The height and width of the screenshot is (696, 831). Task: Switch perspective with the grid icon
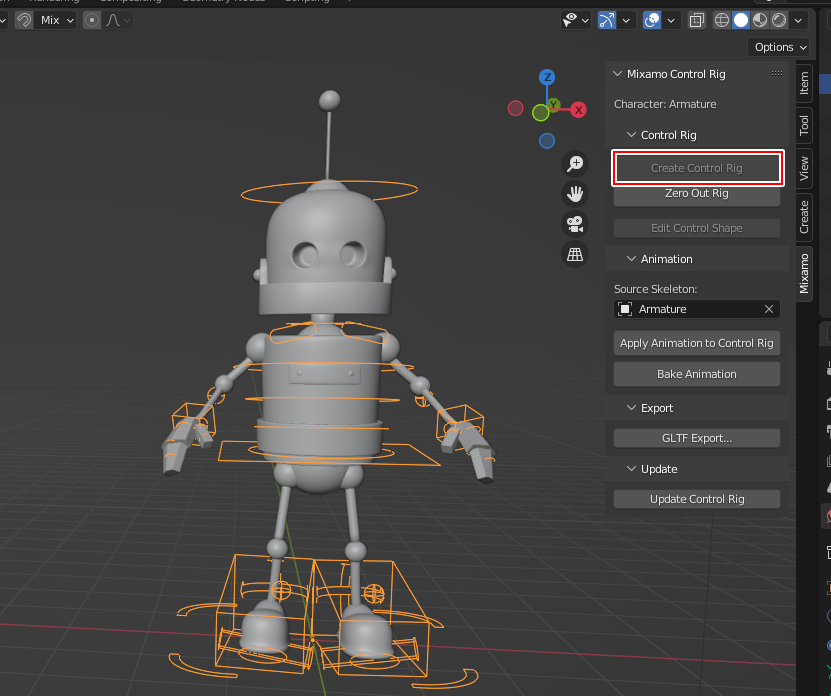tap(575, 255)
